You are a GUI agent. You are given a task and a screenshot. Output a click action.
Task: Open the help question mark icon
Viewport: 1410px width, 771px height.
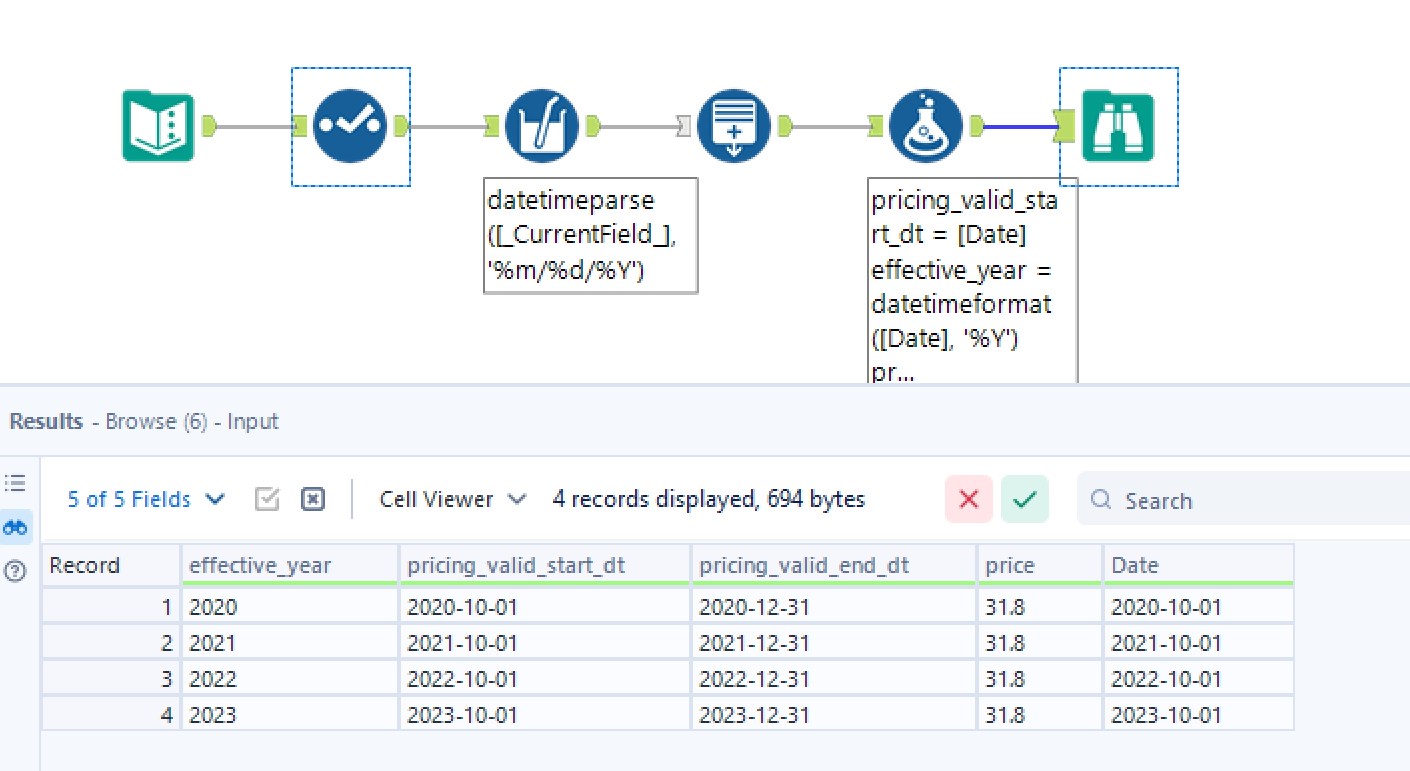pyautogui.click(x=15, y=572)
